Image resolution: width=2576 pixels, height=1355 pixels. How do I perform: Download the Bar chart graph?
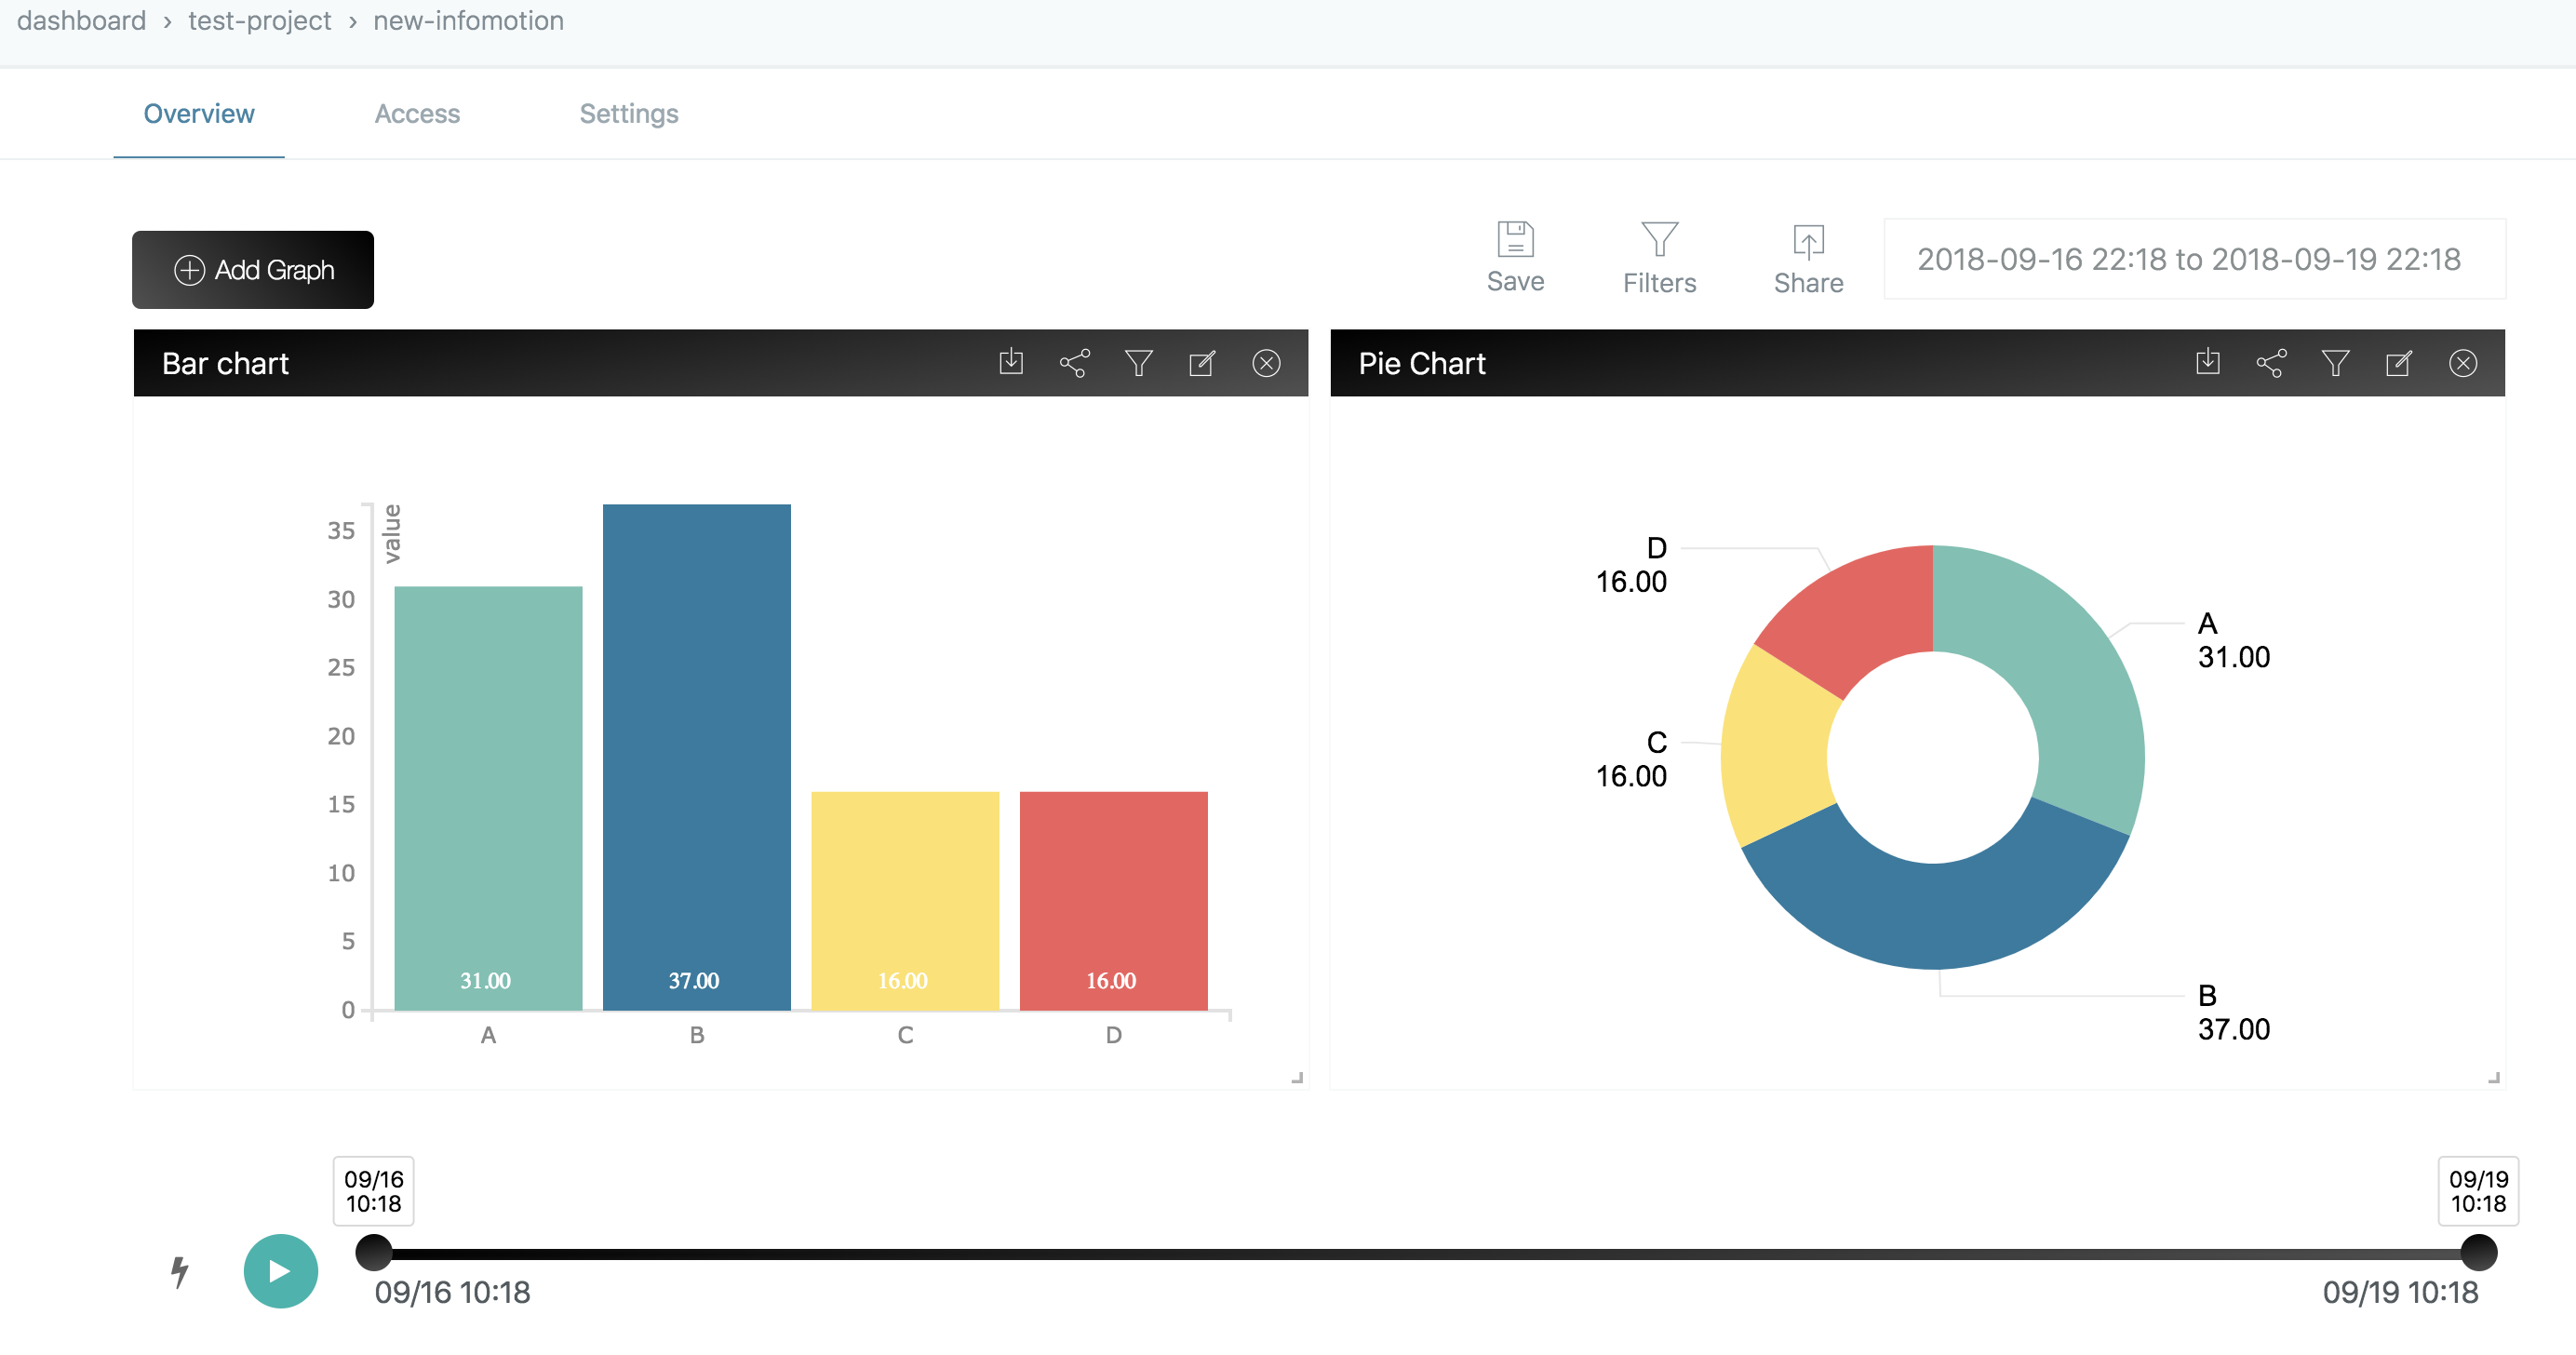[1011, 362]
